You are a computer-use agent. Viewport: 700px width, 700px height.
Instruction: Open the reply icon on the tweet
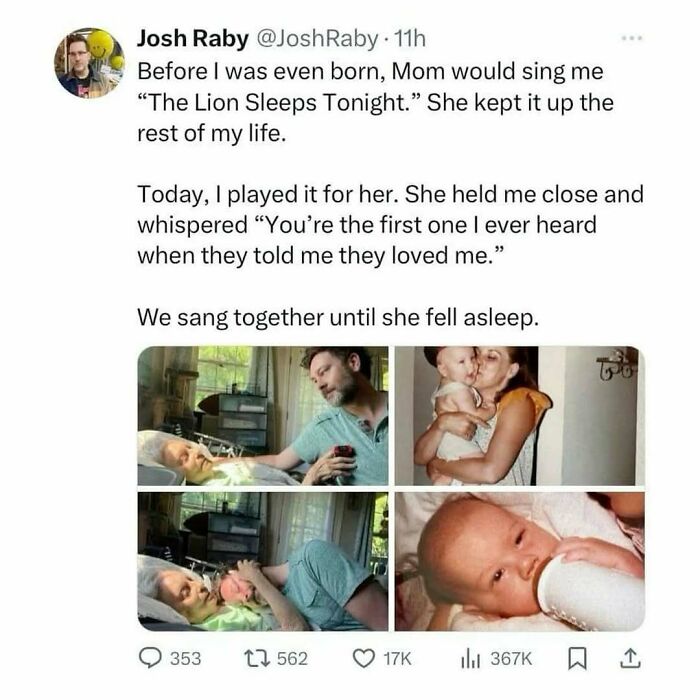[150, 657]
